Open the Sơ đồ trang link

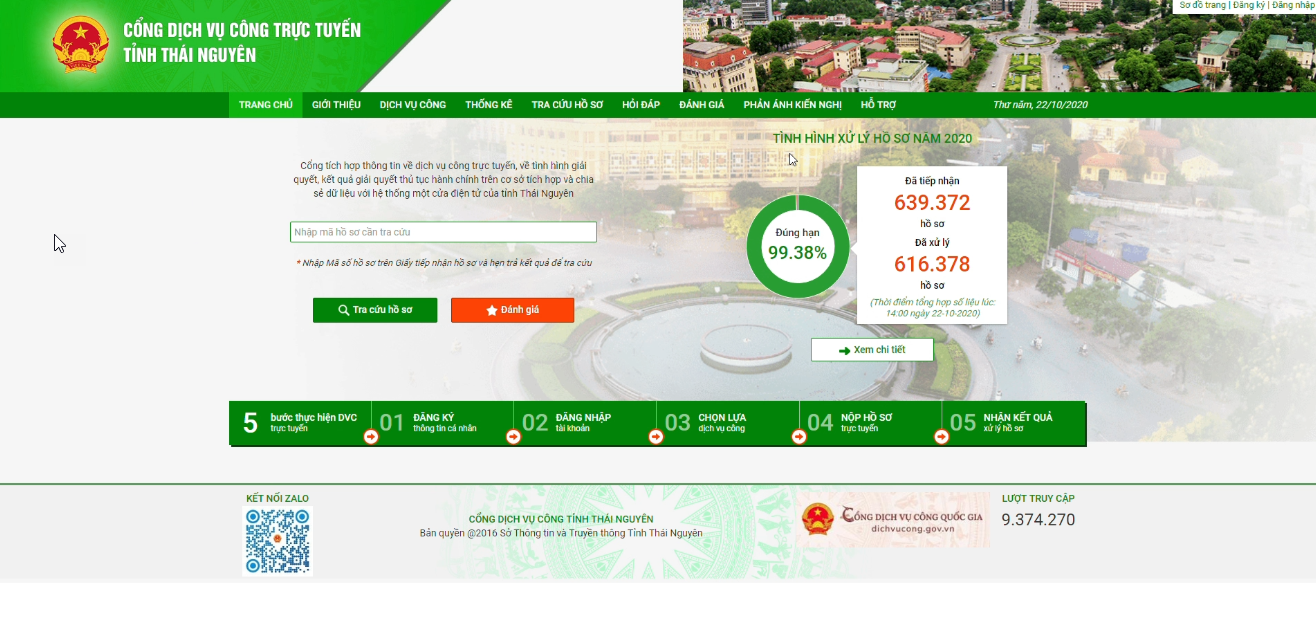pos(1203,6)
